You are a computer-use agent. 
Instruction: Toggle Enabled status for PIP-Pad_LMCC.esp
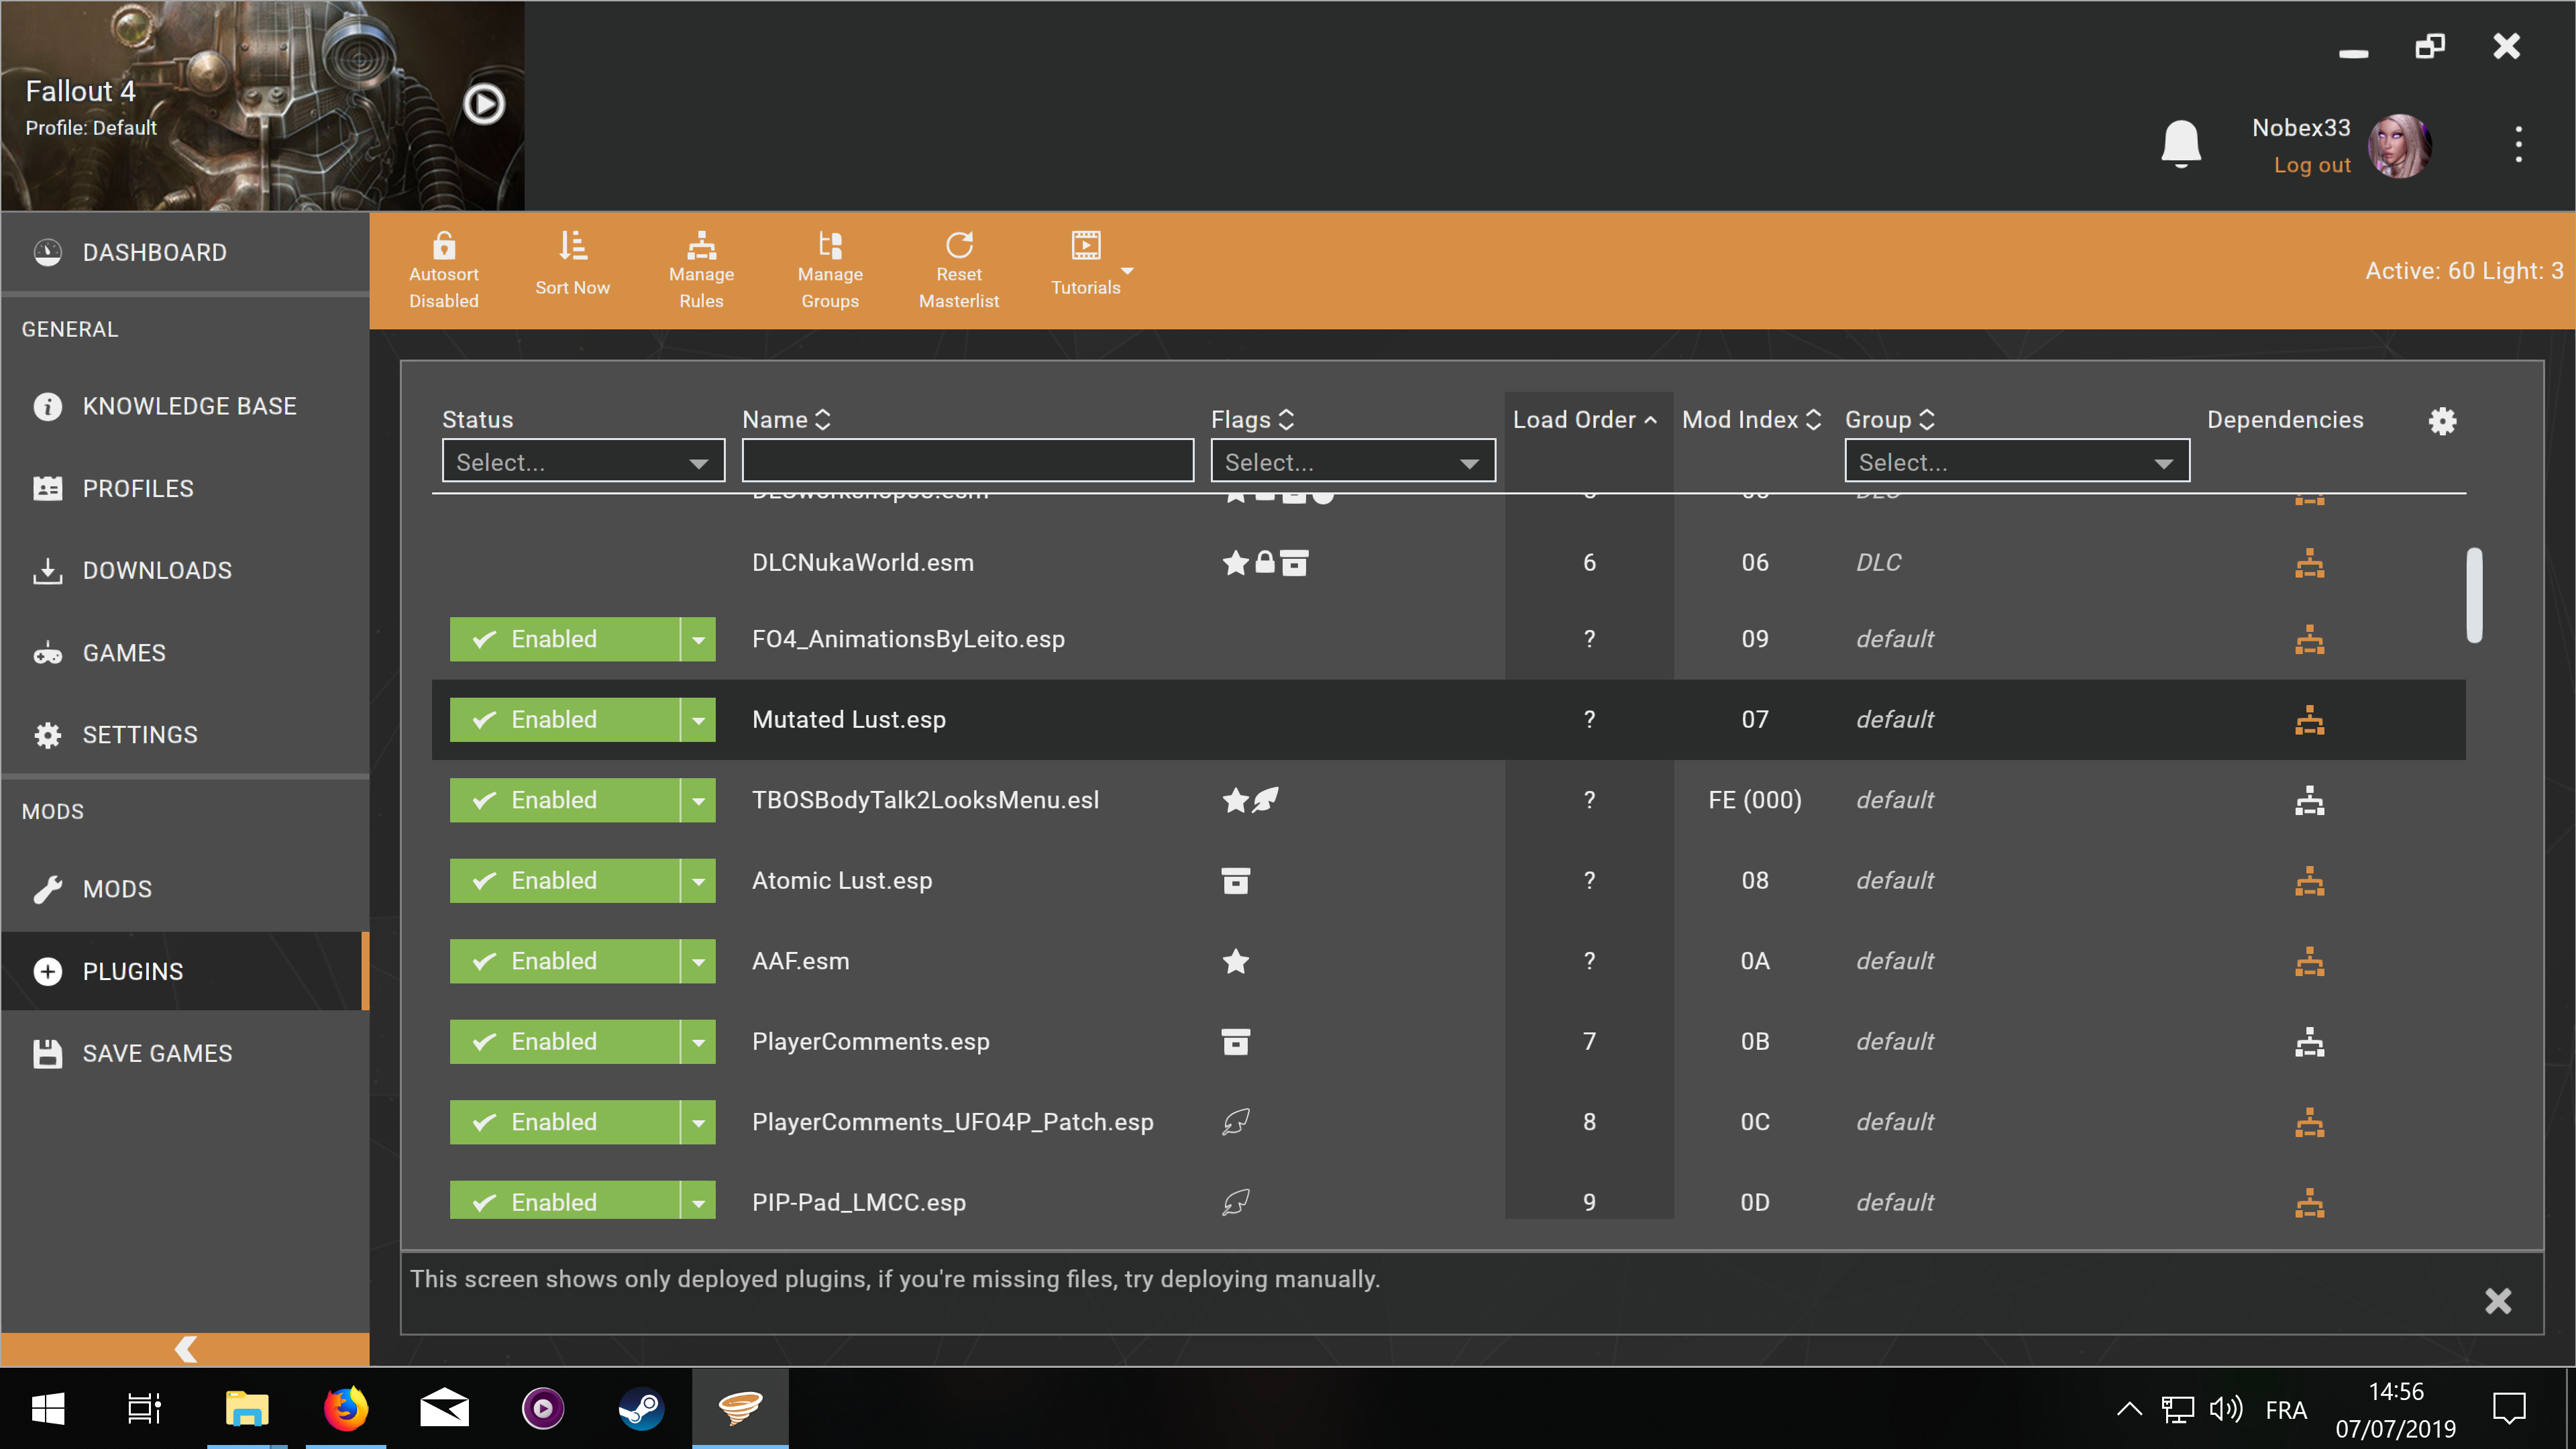point(564,1200)
